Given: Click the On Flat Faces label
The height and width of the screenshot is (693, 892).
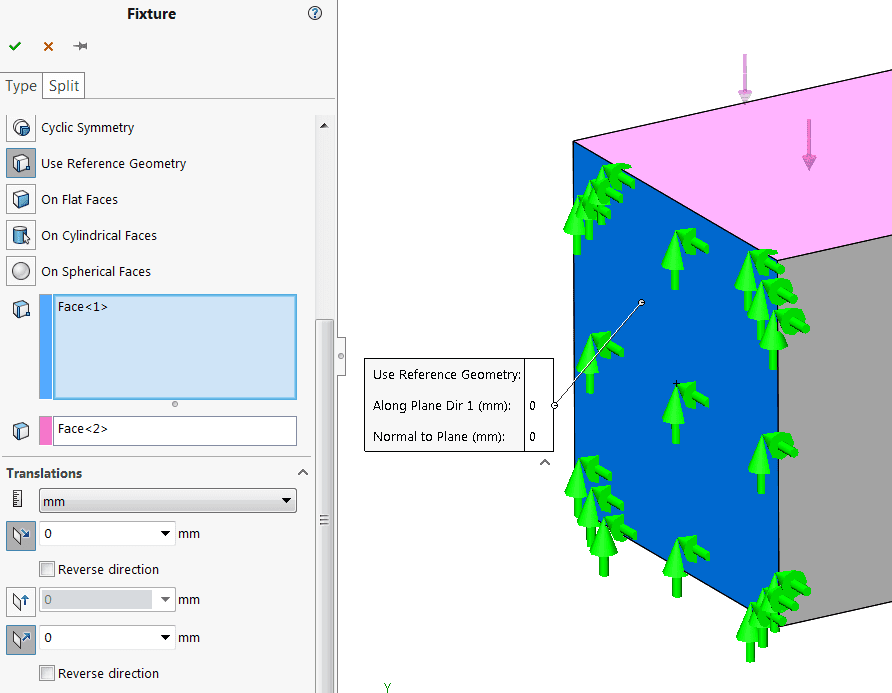Looking at the screenshot, I should coord(80,200).
